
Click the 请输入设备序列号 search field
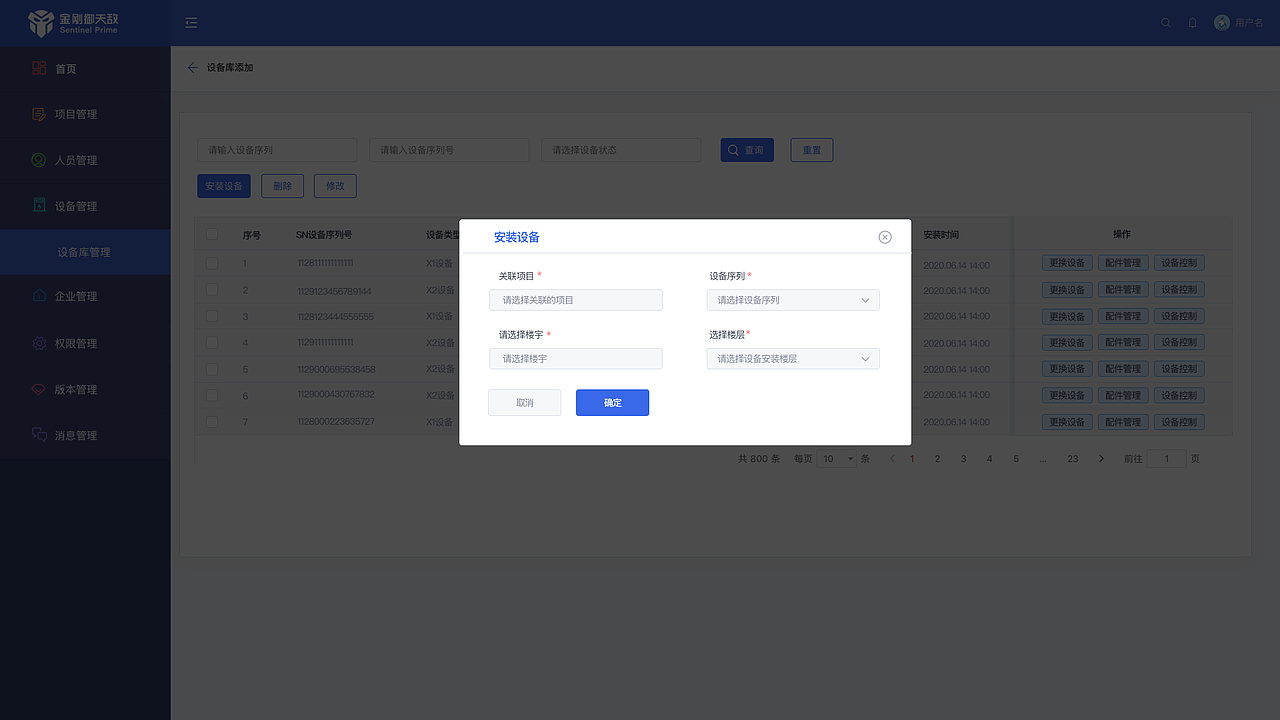click(449, 150)
